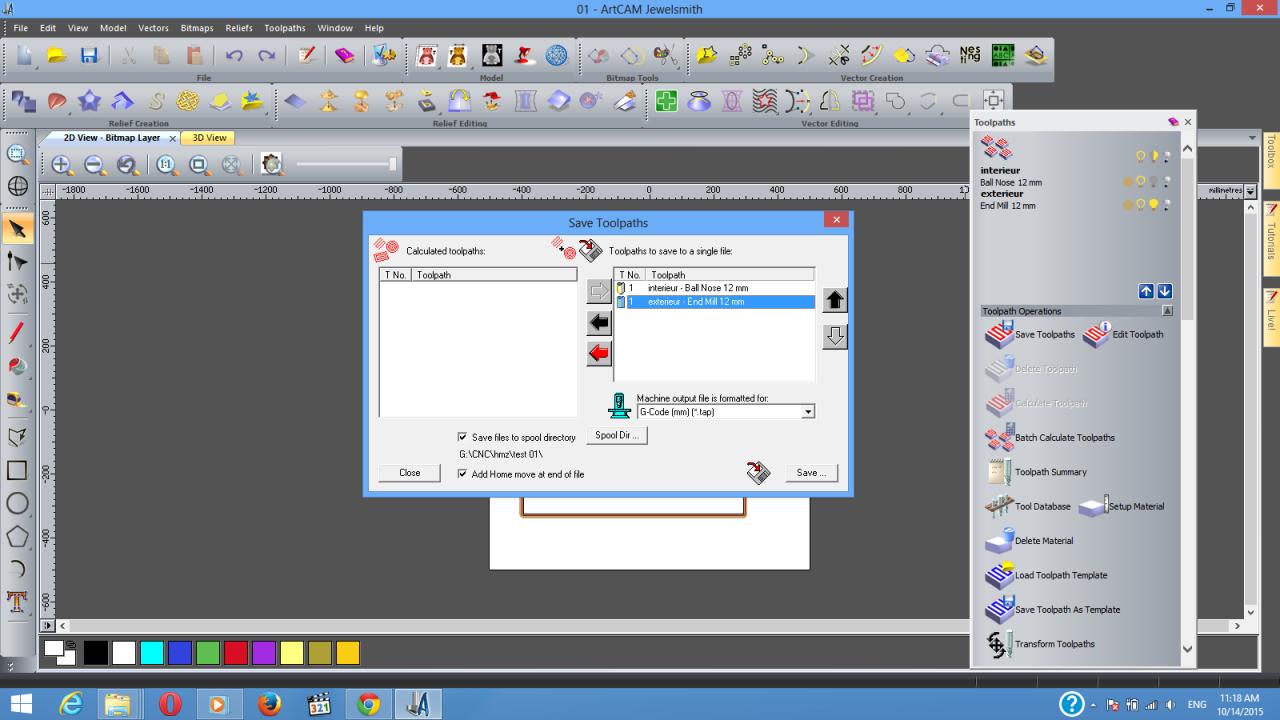
Task: Click the Zoom Out magnifier
Action: [x=94, y=165]
